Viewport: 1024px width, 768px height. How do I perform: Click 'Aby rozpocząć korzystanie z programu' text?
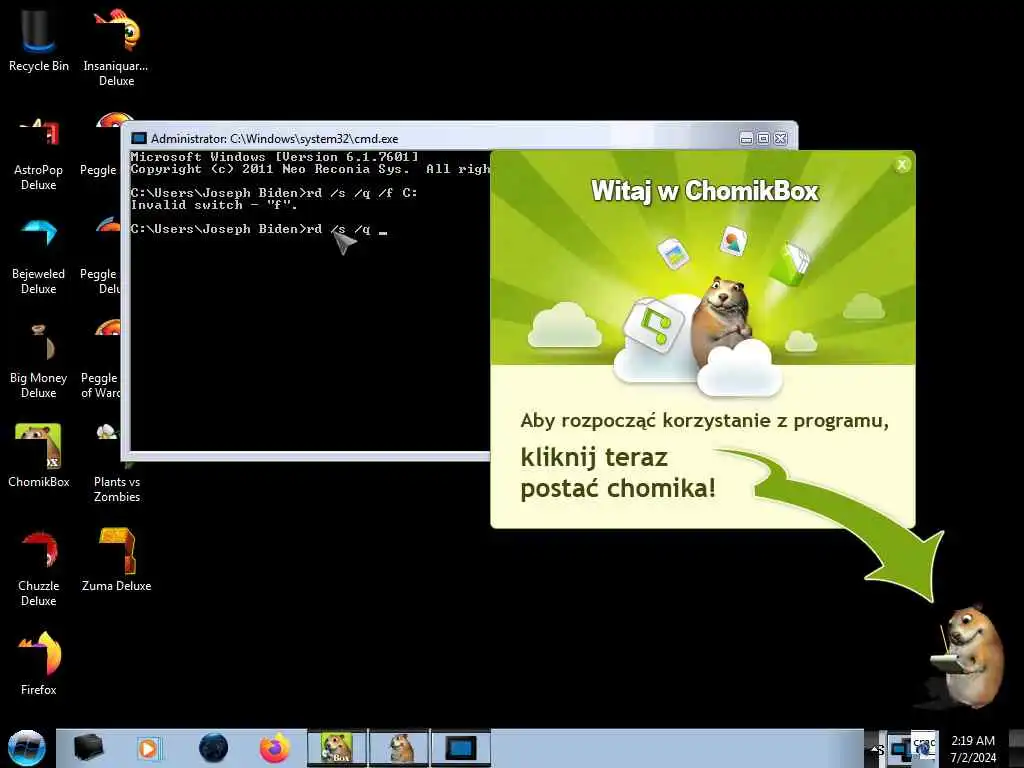pyautogui.click(x=705, y=421)
